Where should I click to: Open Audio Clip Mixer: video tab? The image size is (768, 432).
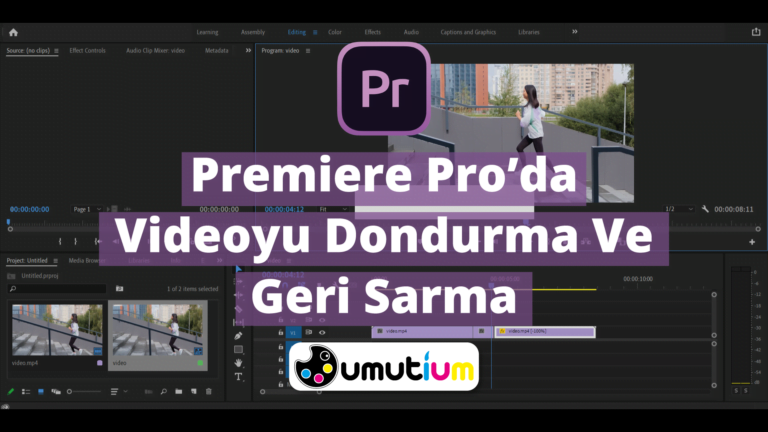155,50
